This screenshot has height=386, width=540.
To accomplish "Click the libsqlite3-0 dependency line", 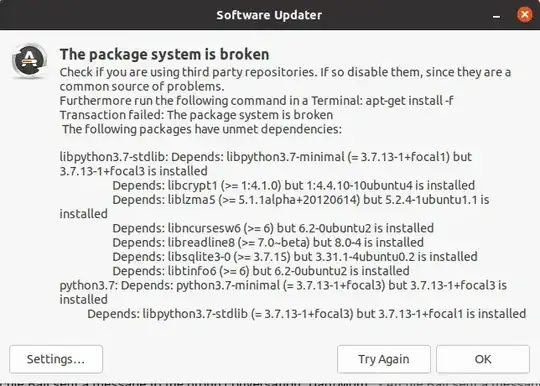I will click(295, 257).
